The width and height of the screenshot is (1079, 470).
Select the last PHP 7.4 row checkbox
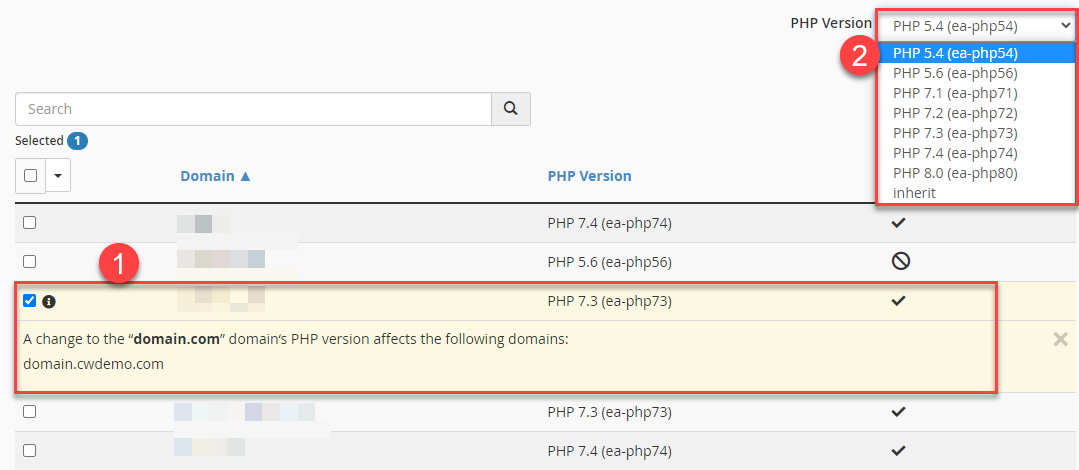(x=30, y=450)
